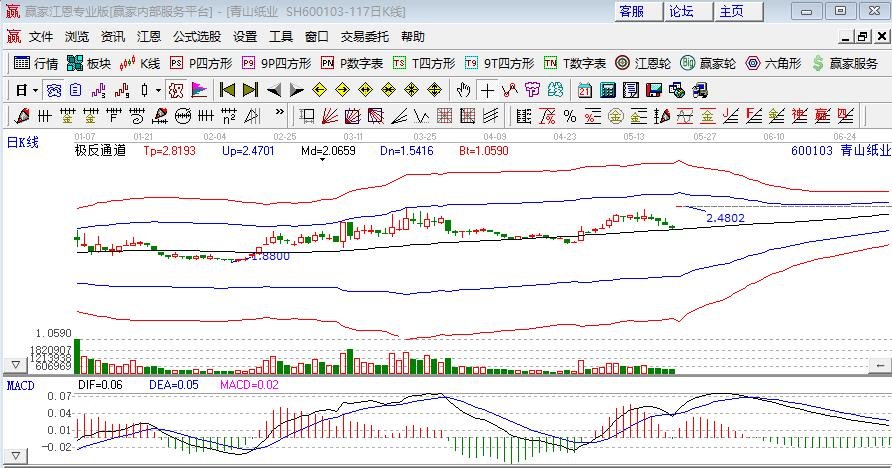Expand the triangle below Md=2.0659
892x468 pixels.
tap(322, 160)
